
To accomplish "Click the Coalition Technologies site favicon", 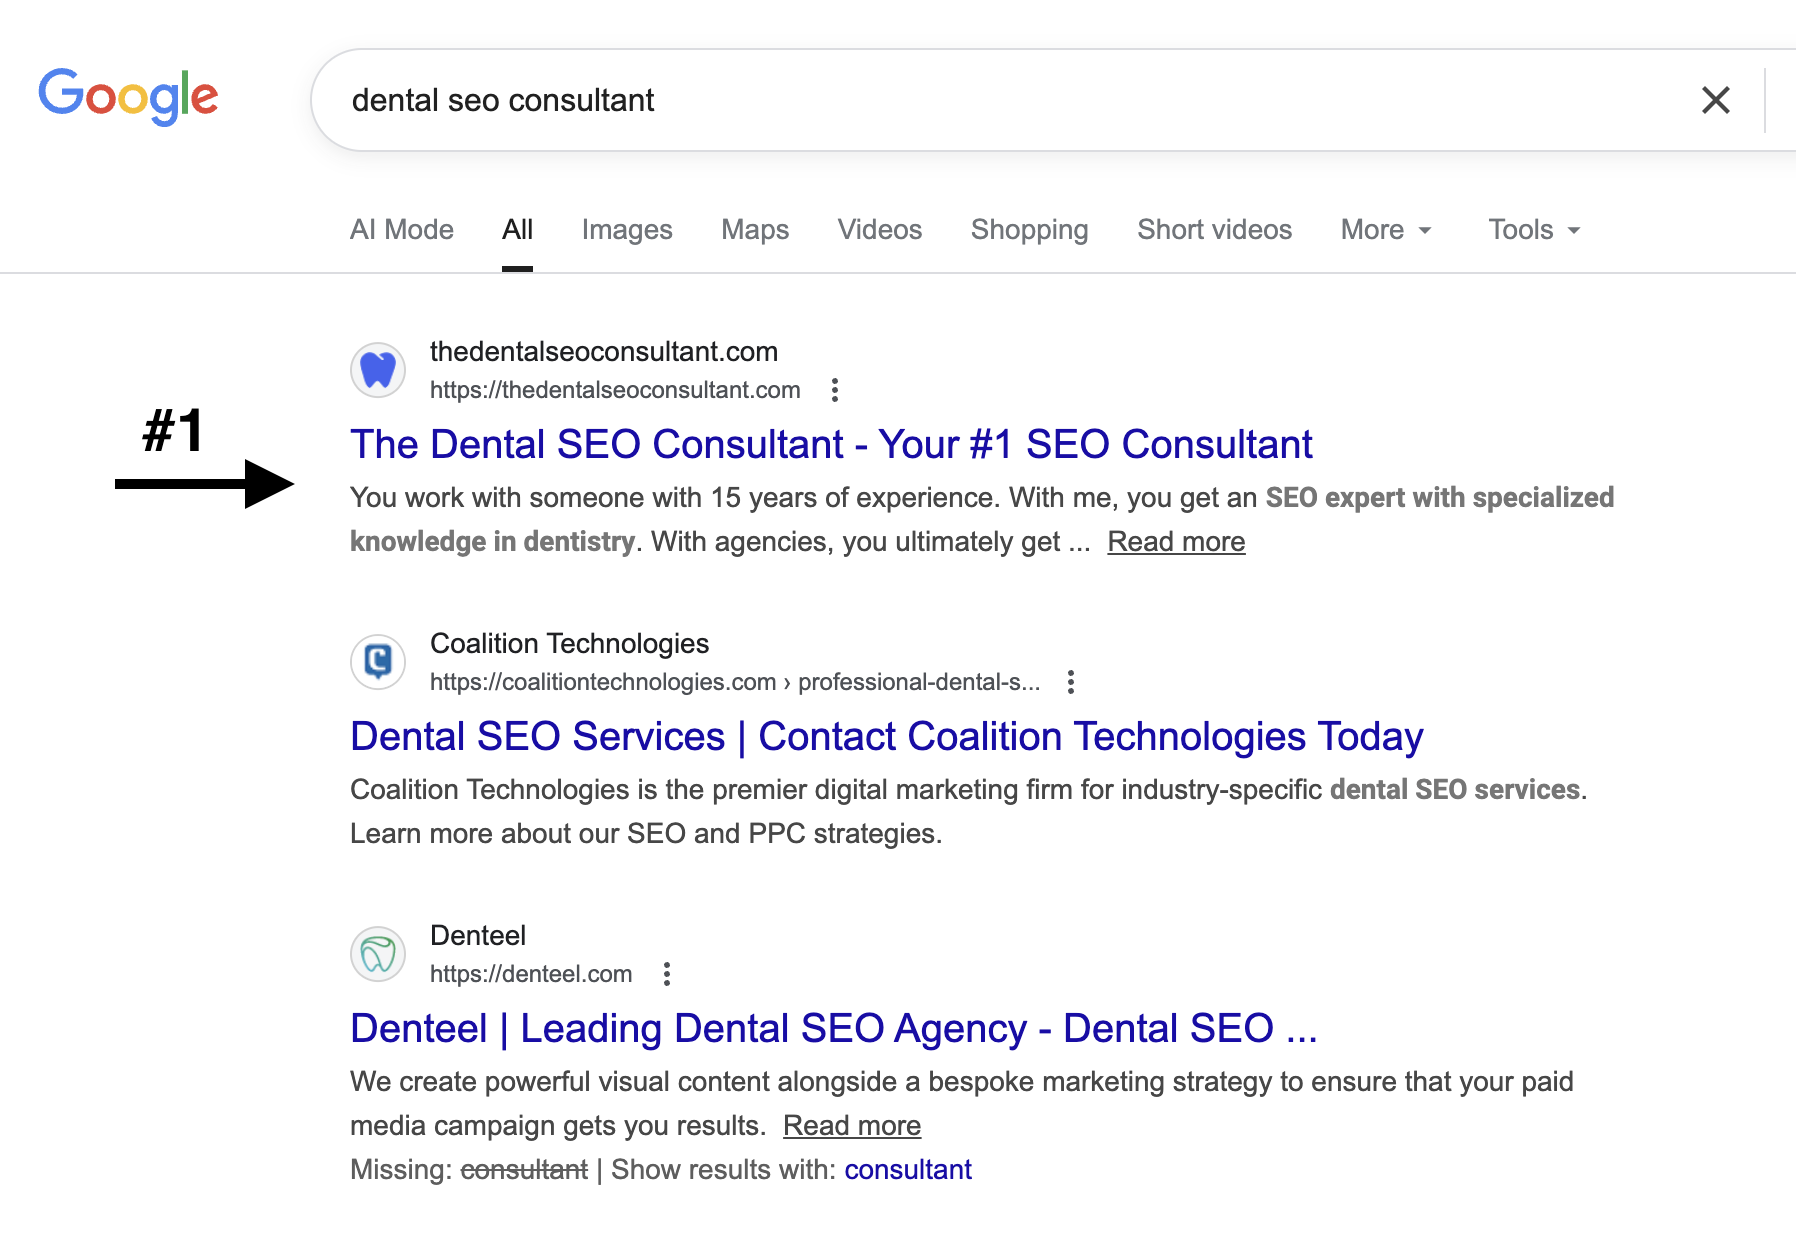I will [378, 661].
